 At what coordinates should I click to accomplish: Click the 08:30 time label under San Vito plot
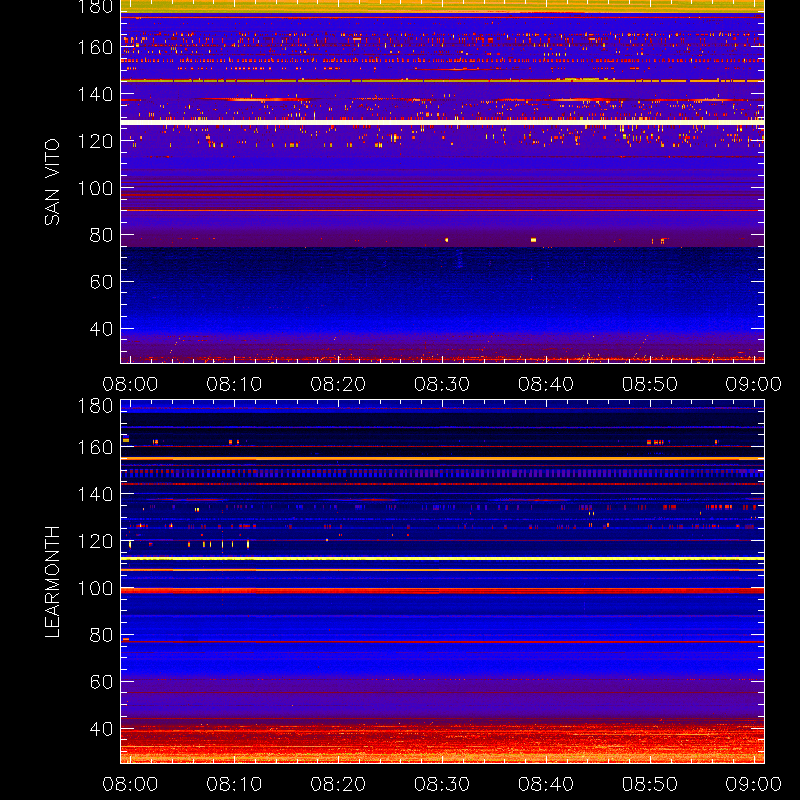(x=442, y=384)
